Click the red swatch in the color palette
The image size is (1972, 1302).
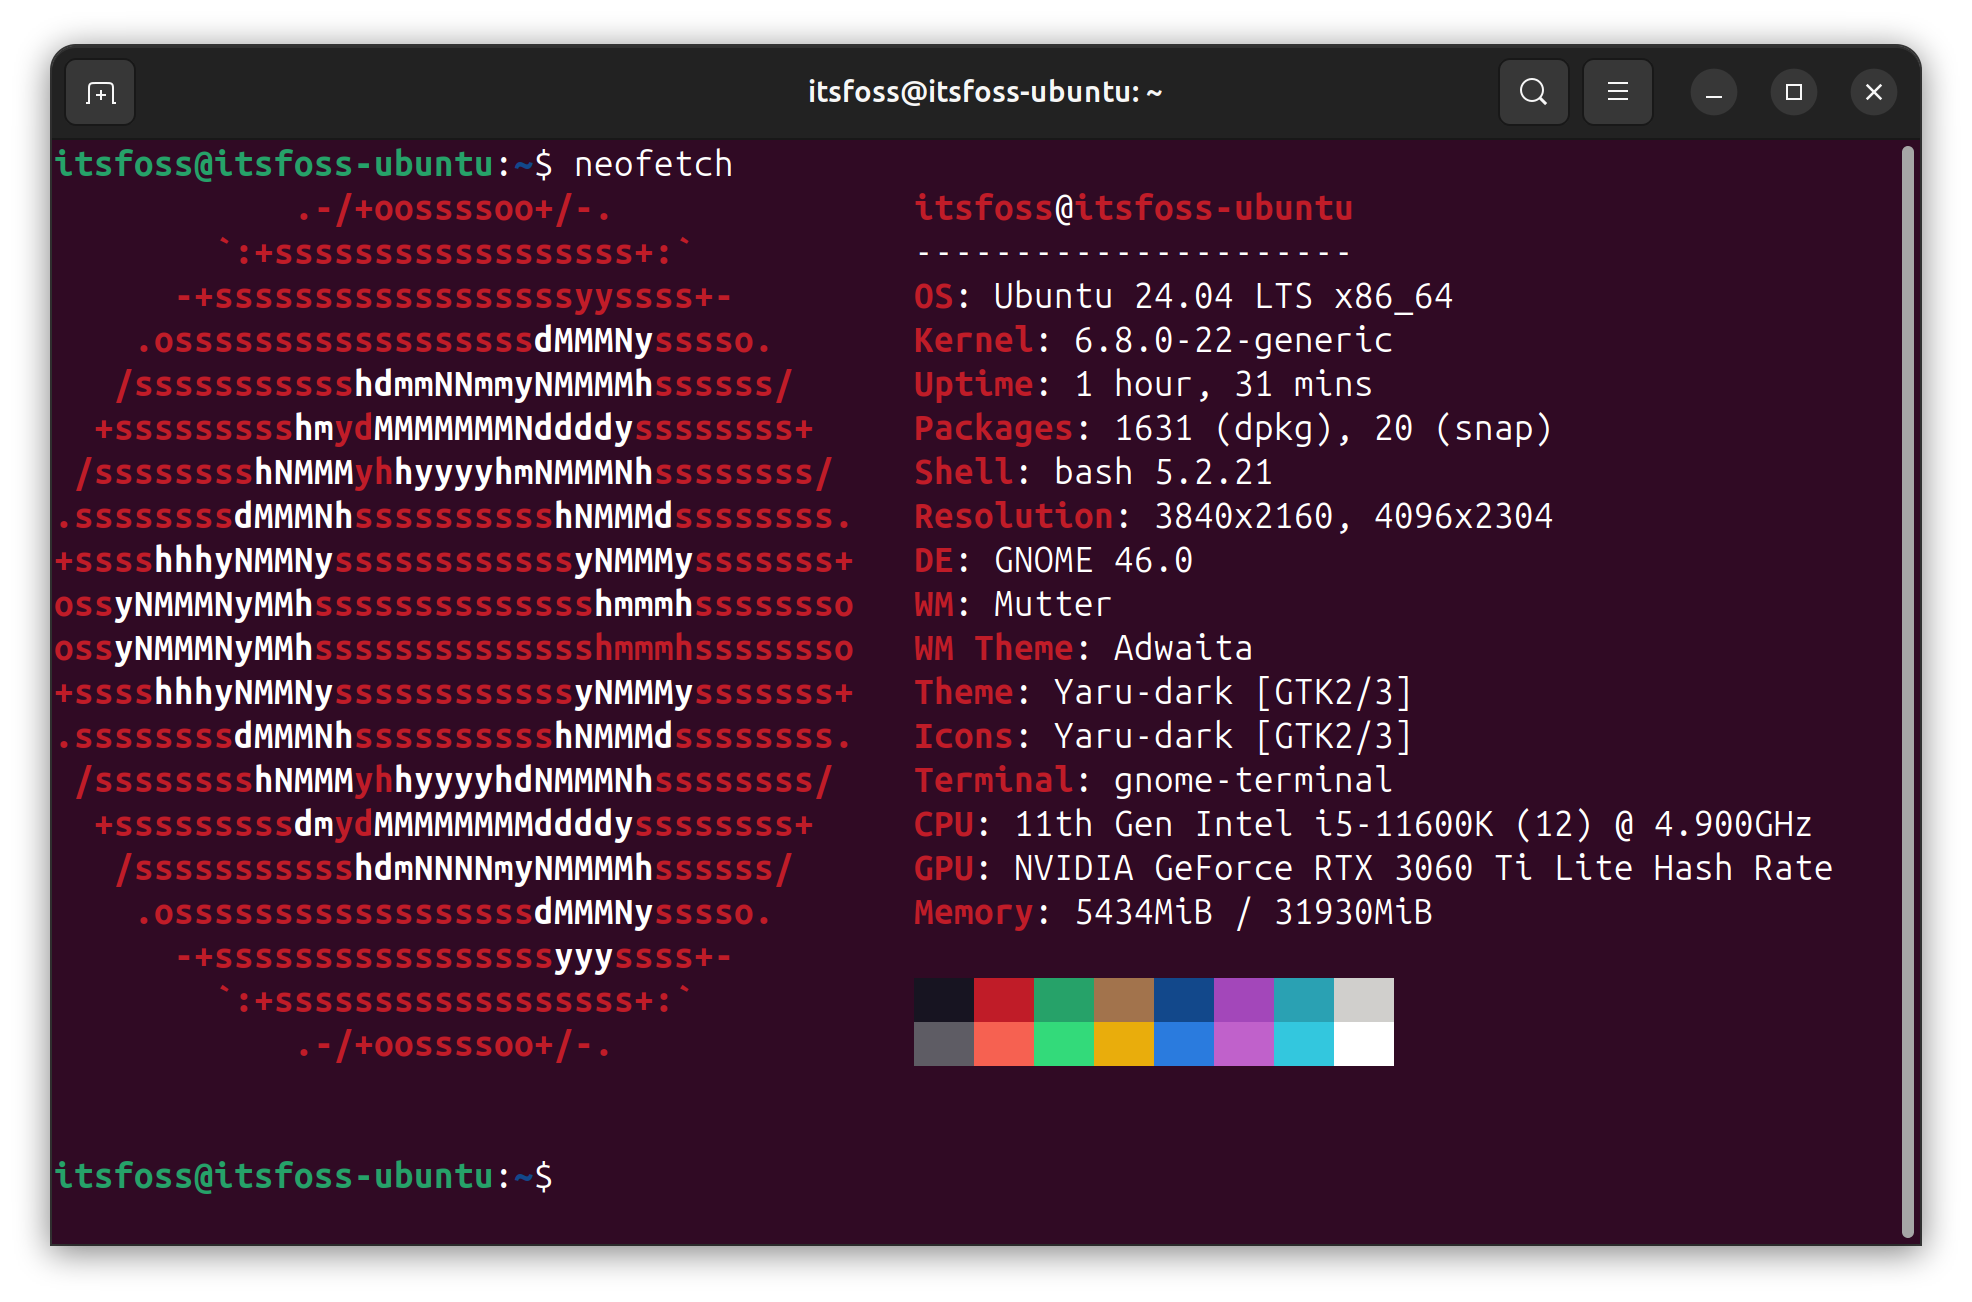click(1004, 997)
